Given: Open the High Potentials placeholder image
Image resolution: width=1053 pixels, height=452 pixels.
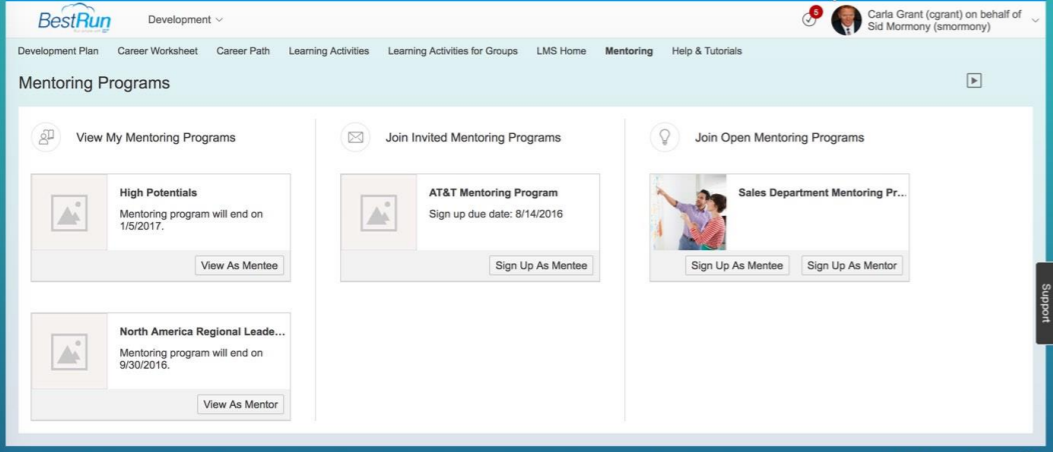Looking at the screenshot, I should 69,212.
